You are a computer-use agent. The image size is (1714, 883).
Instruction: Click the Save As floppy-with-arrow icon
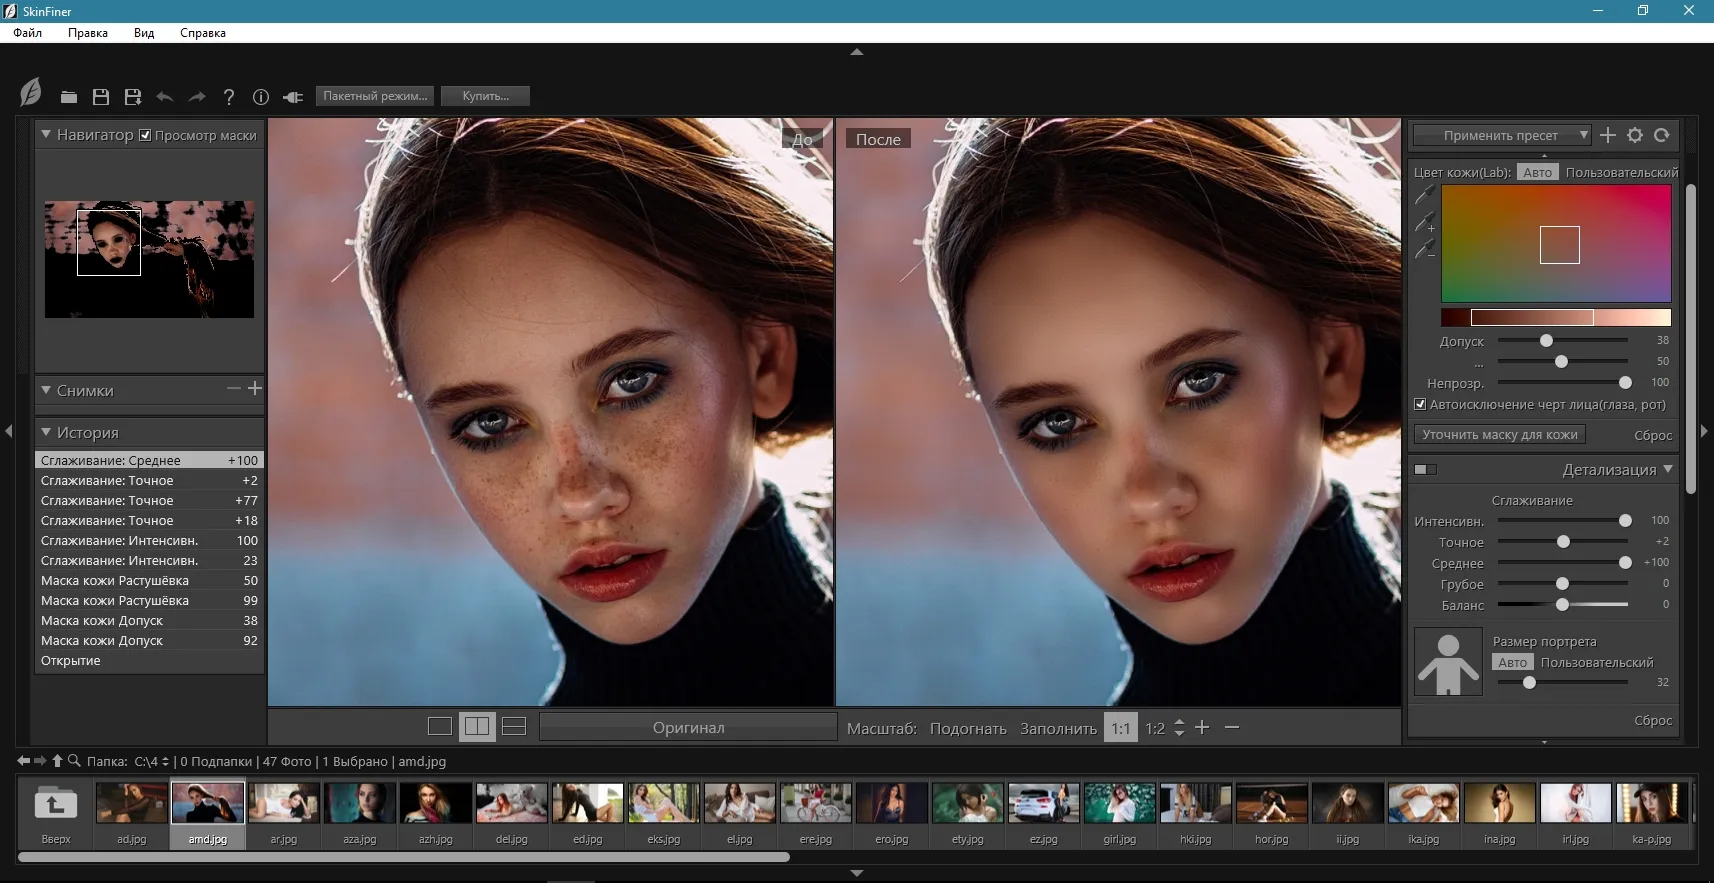coord(133,97)
